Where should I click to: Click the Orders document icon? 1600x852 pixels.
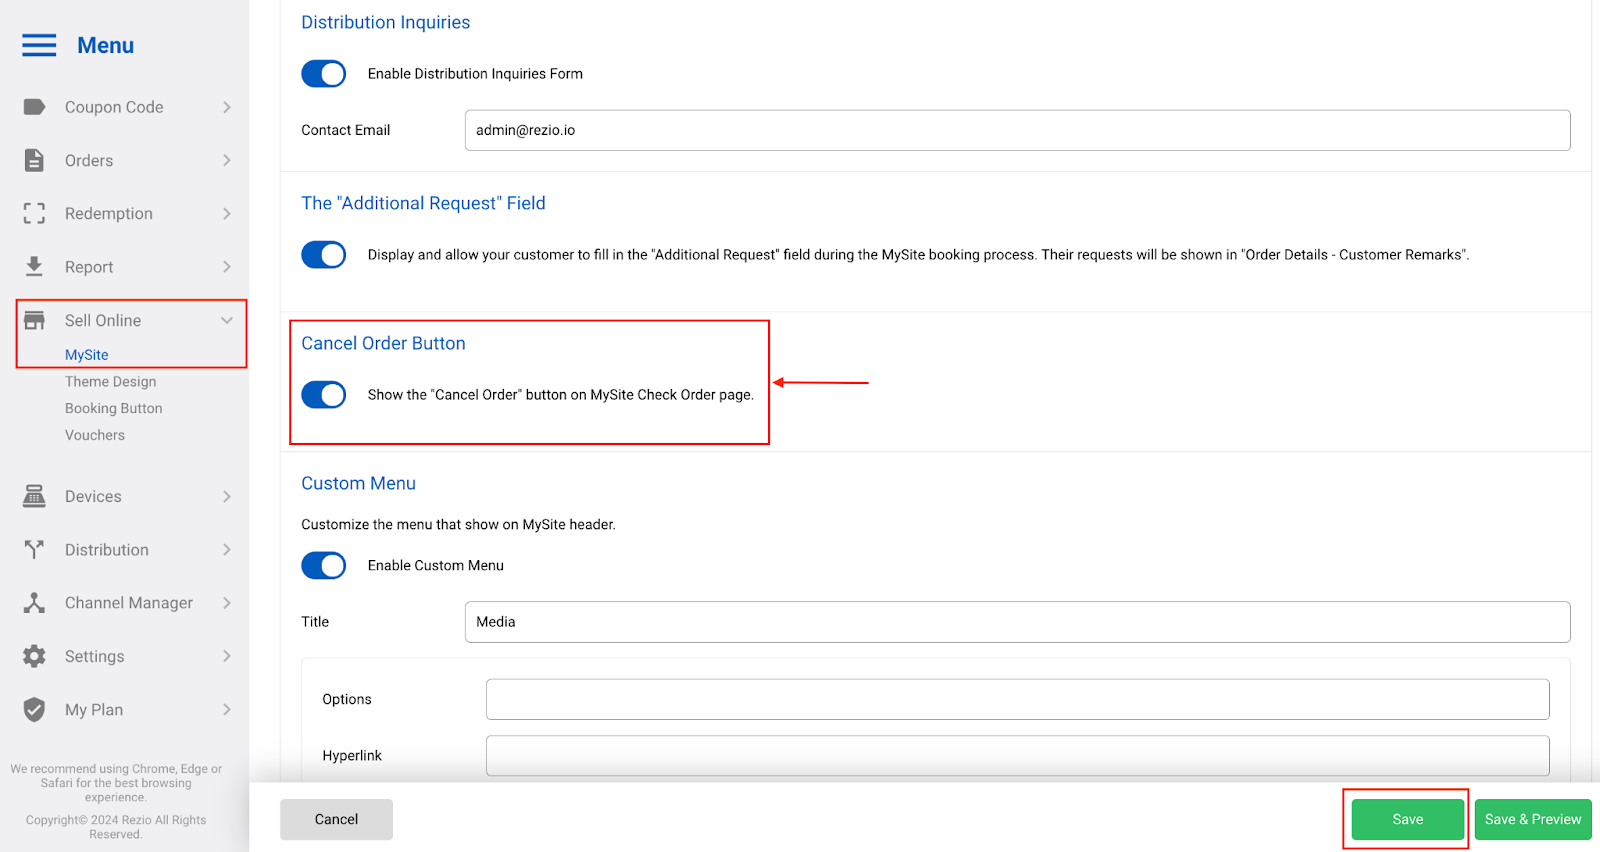click(34, 160)
